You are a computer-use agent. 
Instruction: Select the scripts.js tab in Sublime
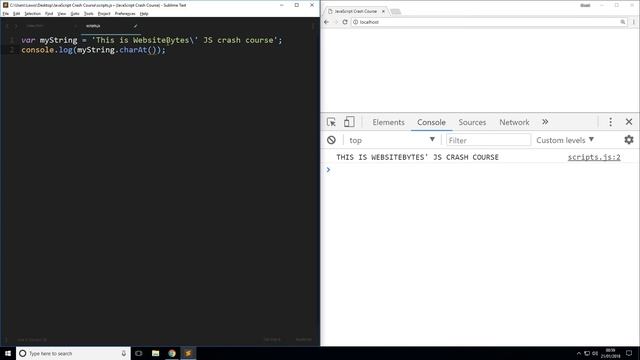tap(110, 26)
